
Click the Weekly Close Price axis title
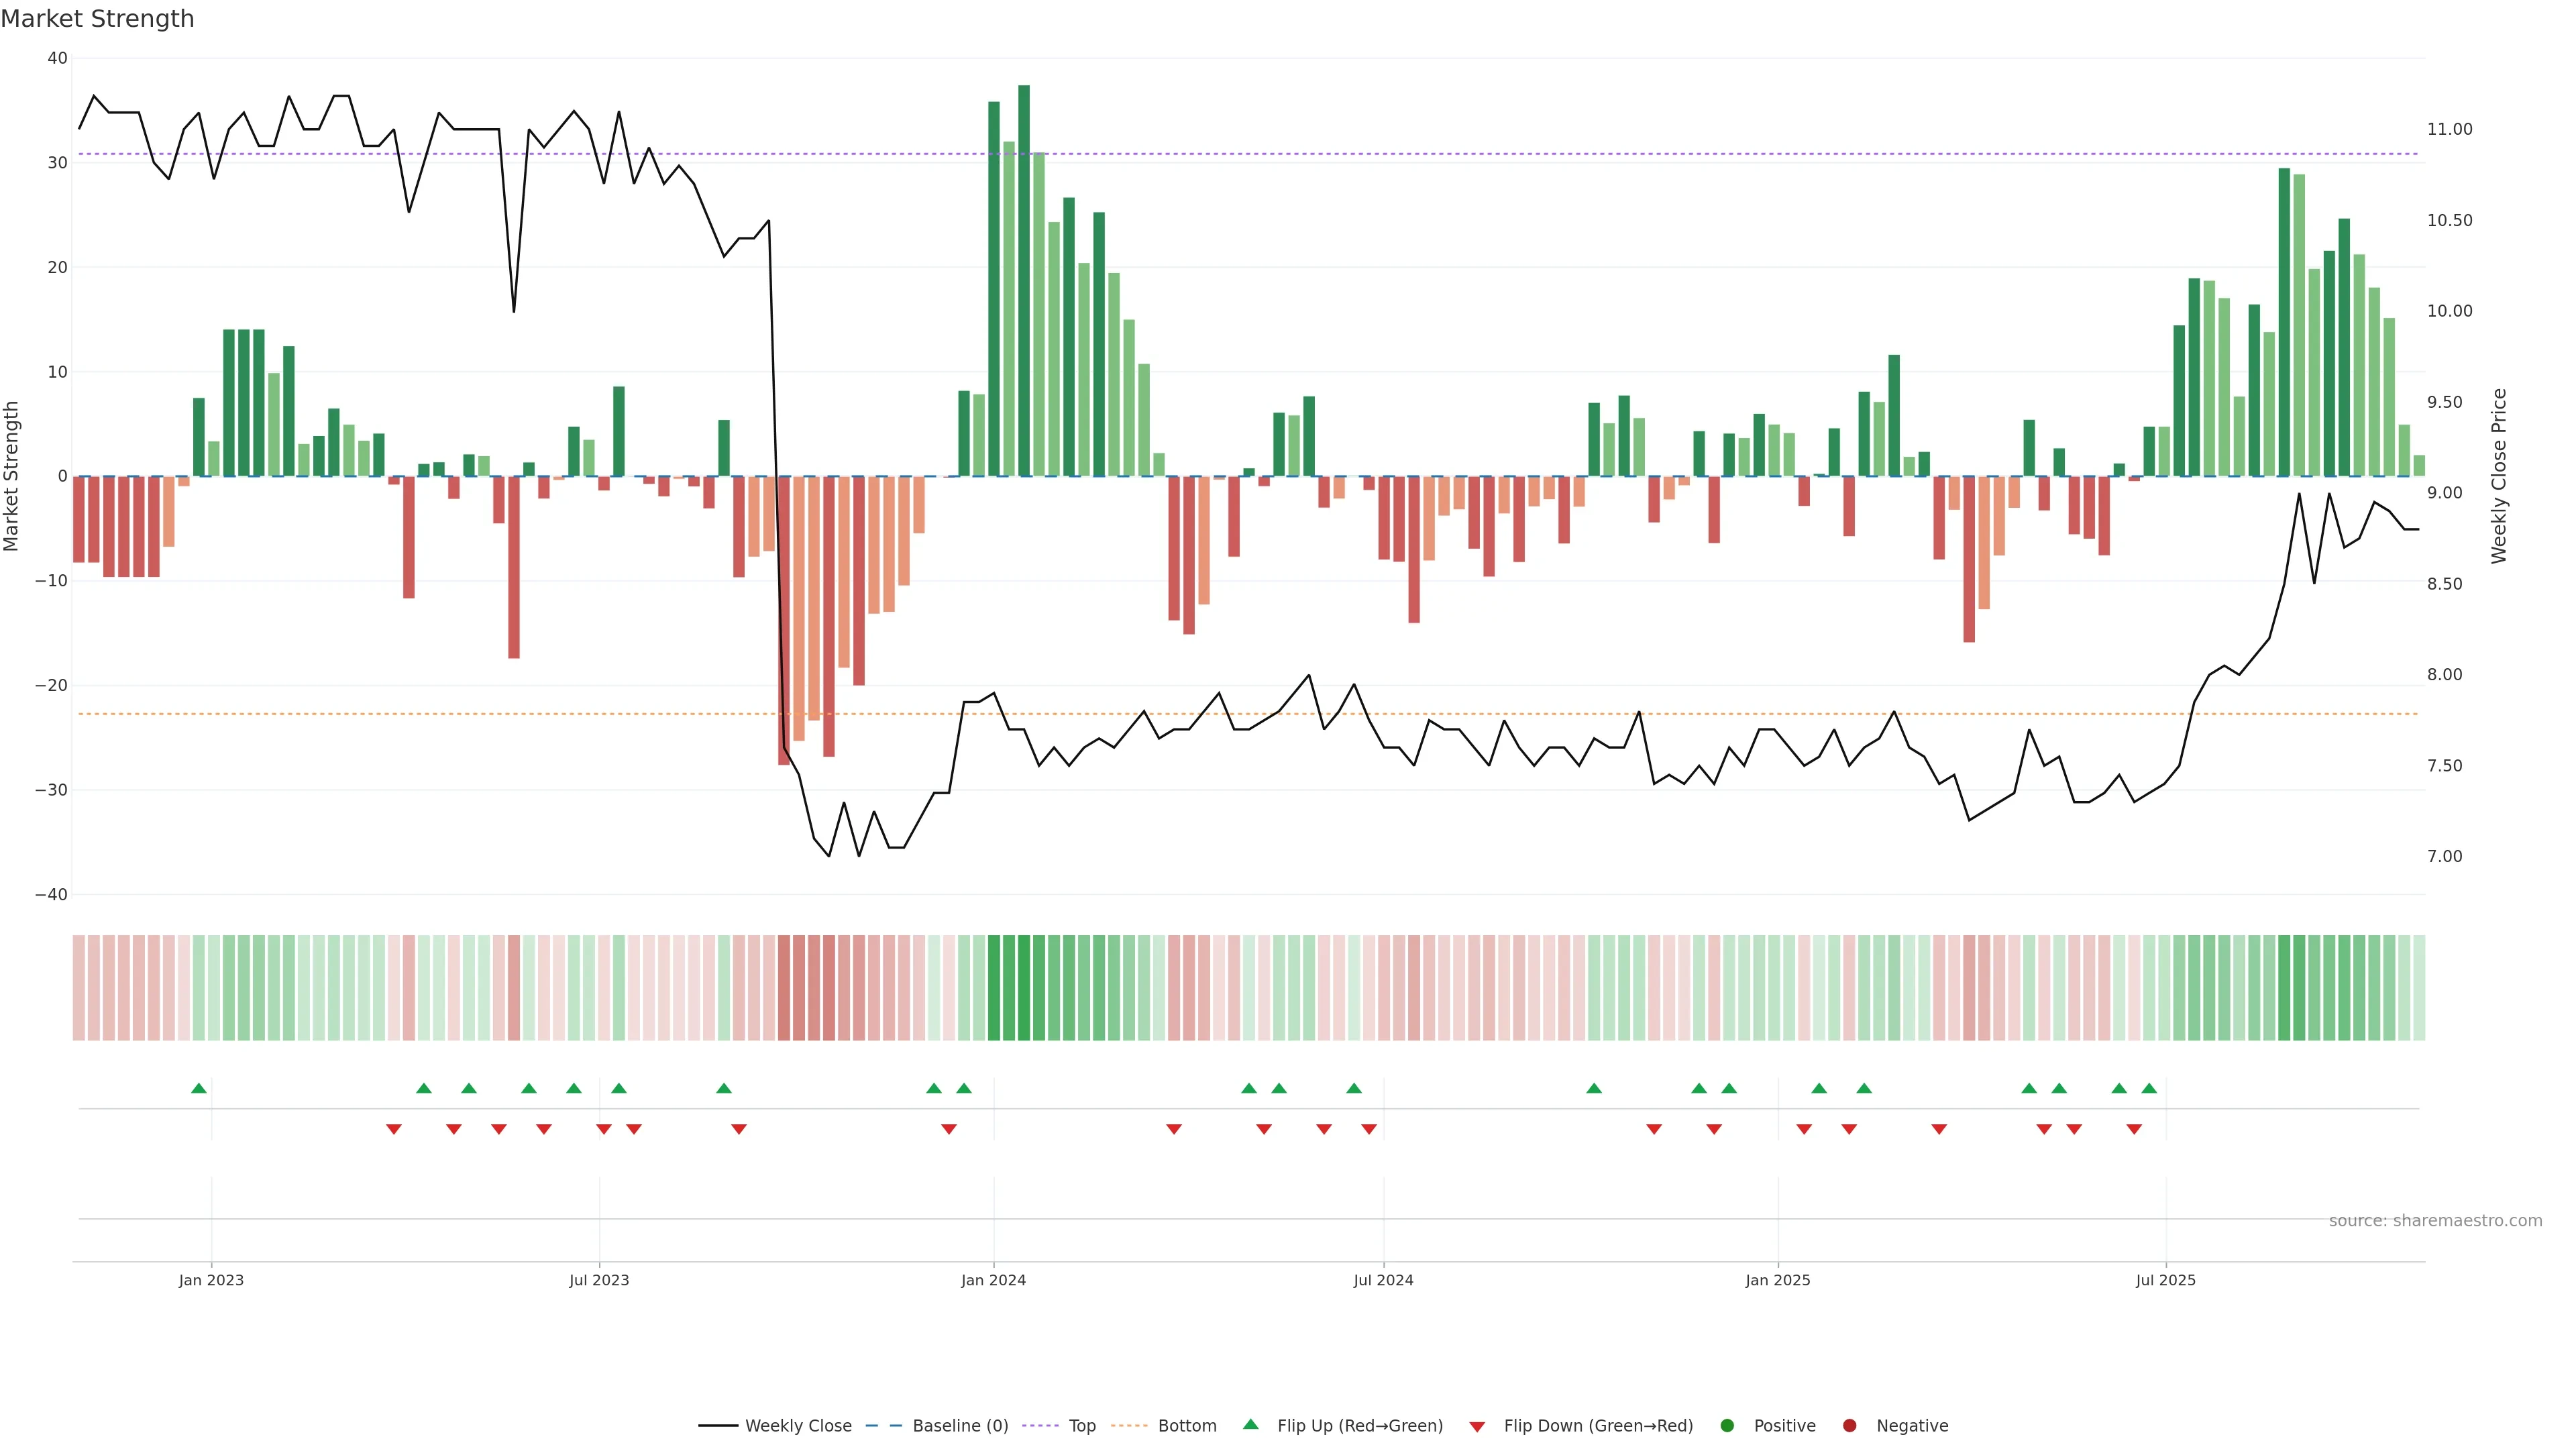click(x=2499, y=476)
